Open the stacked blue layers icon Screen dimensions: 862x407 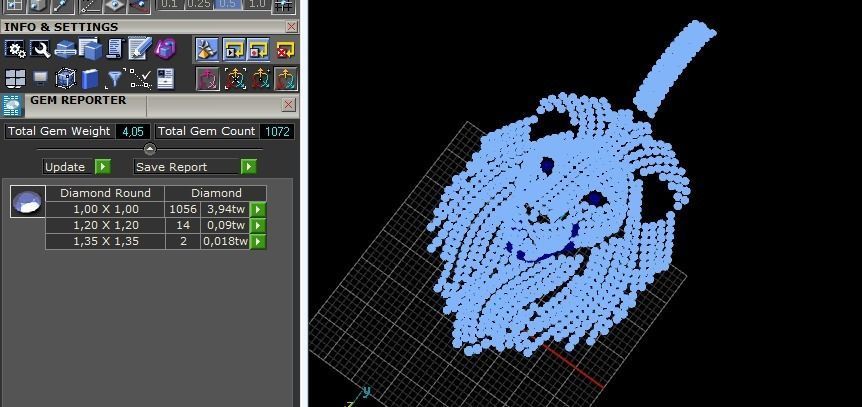point(65,49)
